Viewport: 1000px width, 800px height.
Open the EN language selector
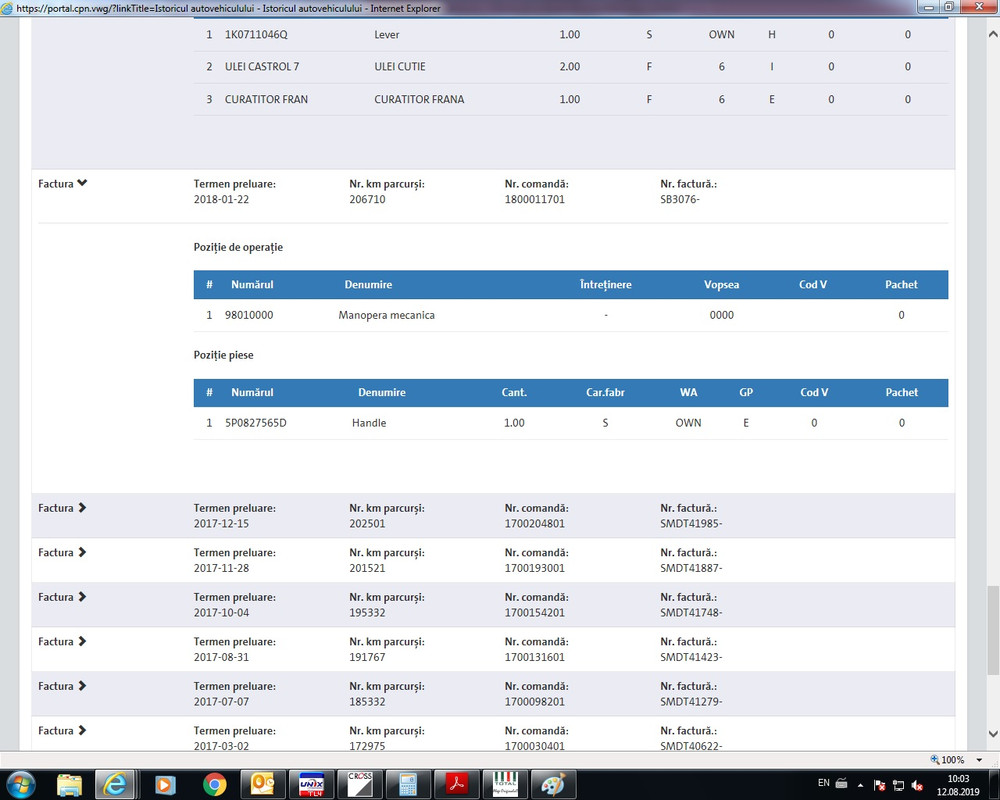pos(824,783)
